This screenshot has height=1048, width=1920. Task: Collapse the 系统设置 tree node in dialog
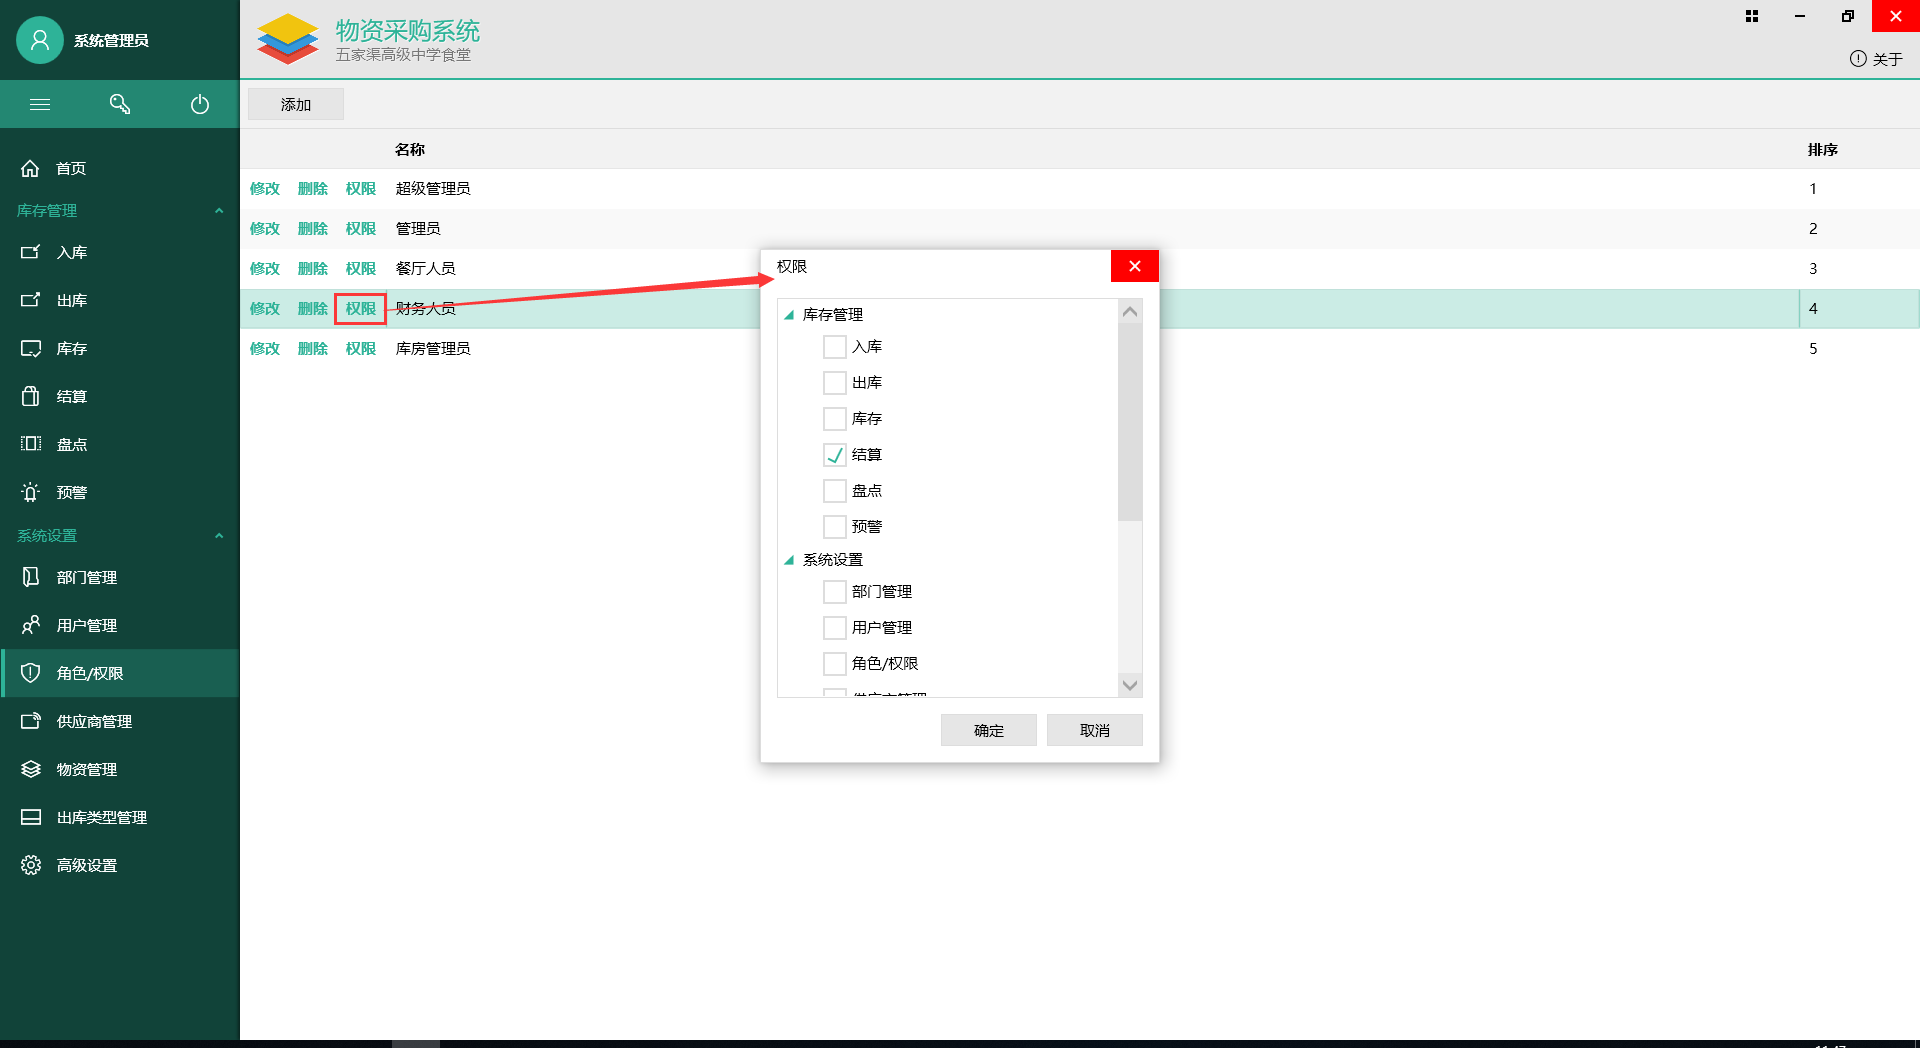tap(789, 560)
